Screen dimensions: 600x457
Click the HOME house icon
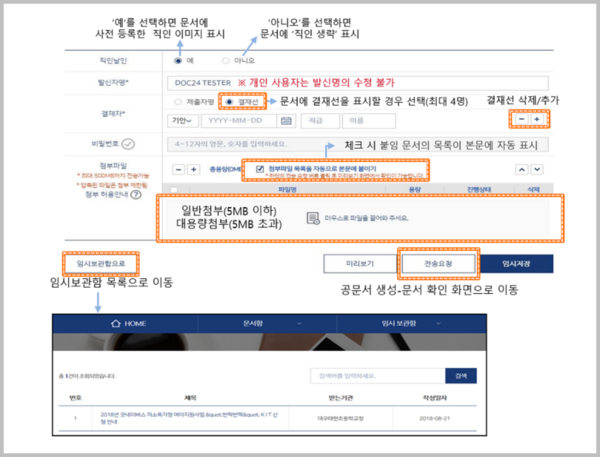pos(116,323)
